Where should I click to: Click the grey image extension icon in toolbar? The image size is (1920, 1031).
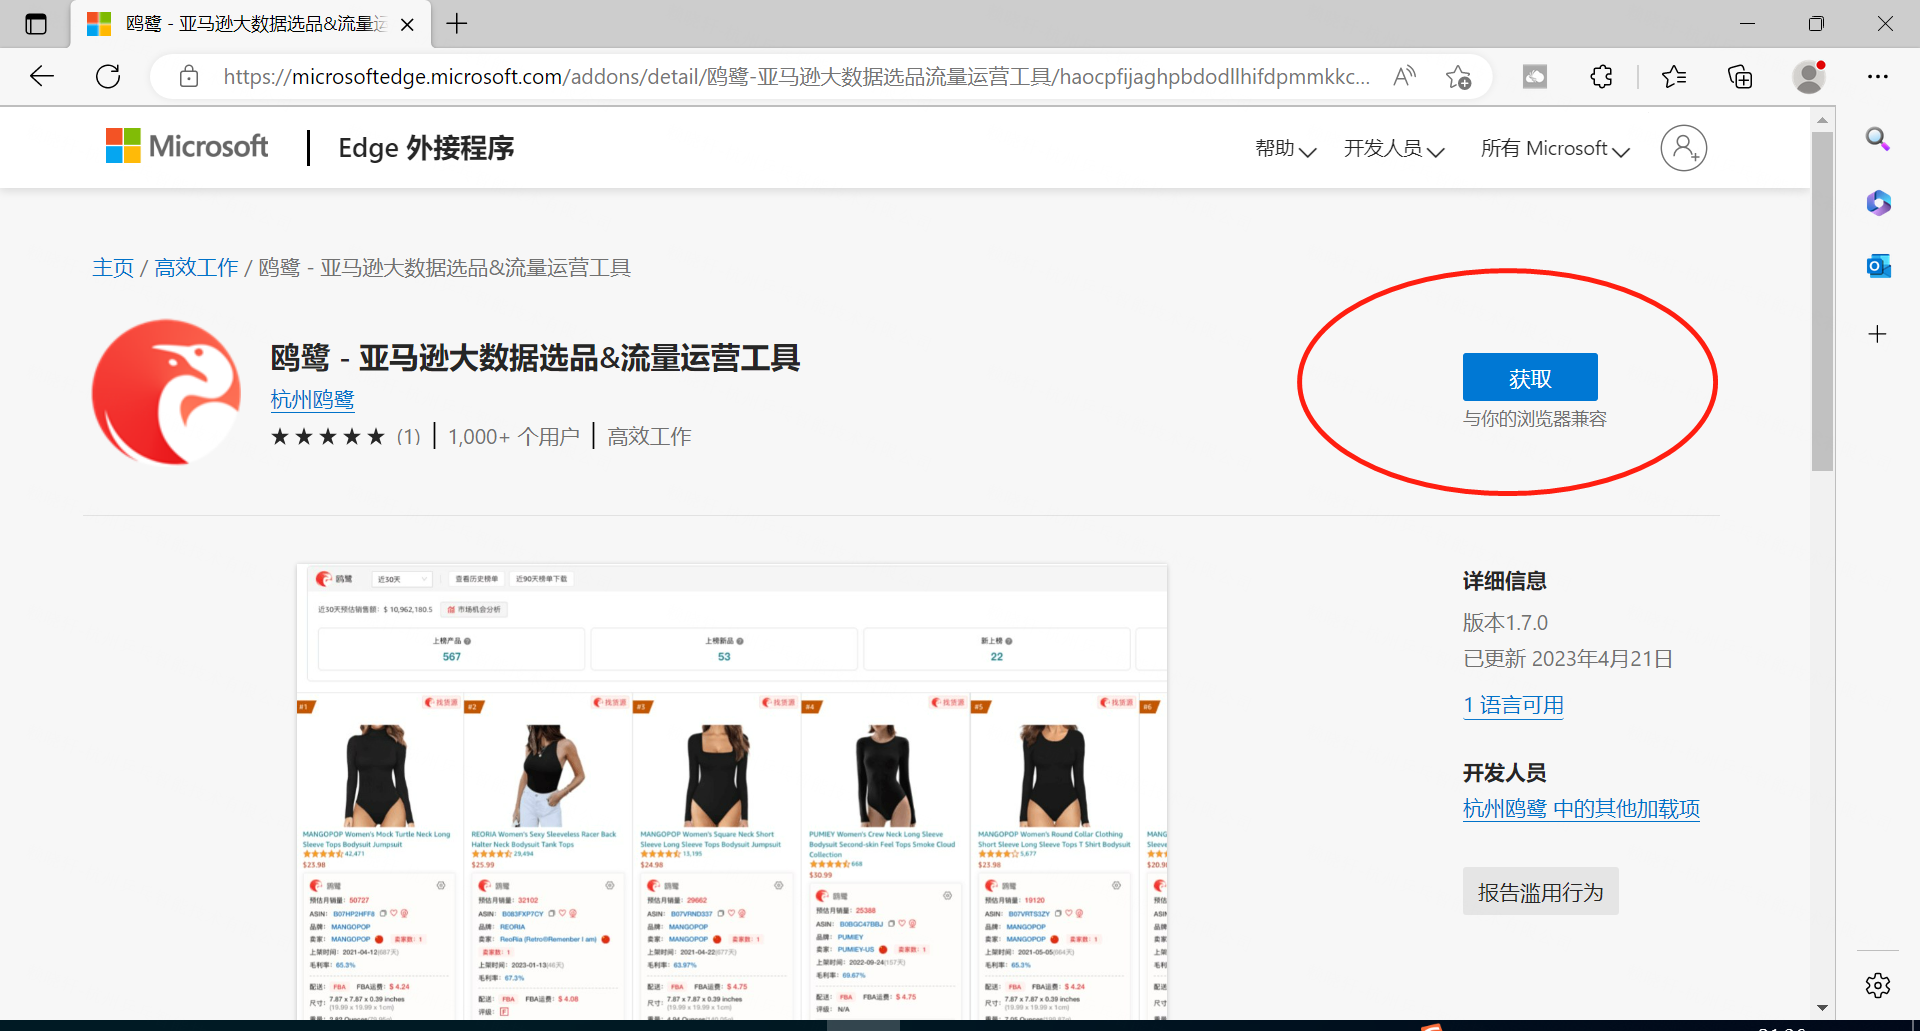[x=1535, y=76]
